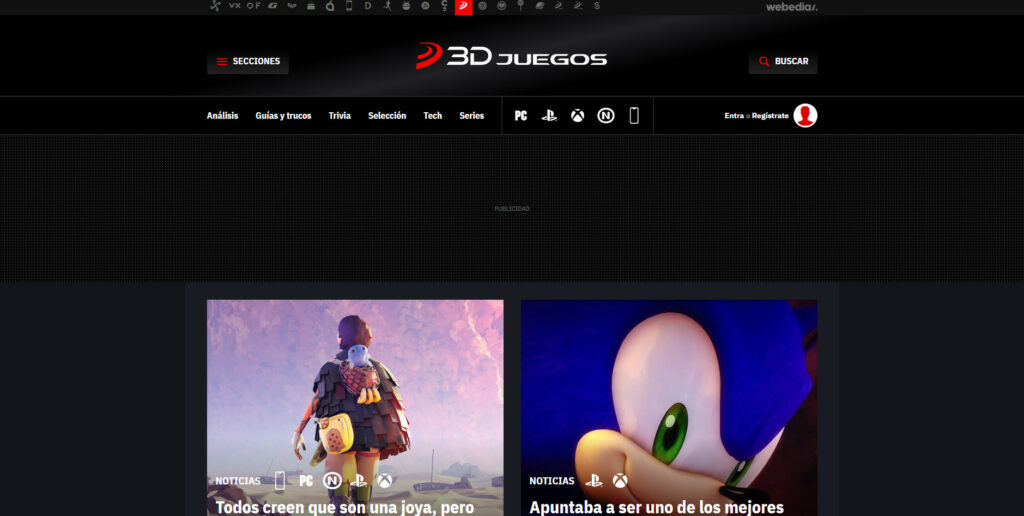This screenshot has width=1024, height=516.
Task: Click NOTICIAS tag on the Sonic article
Action: [552, 481]
